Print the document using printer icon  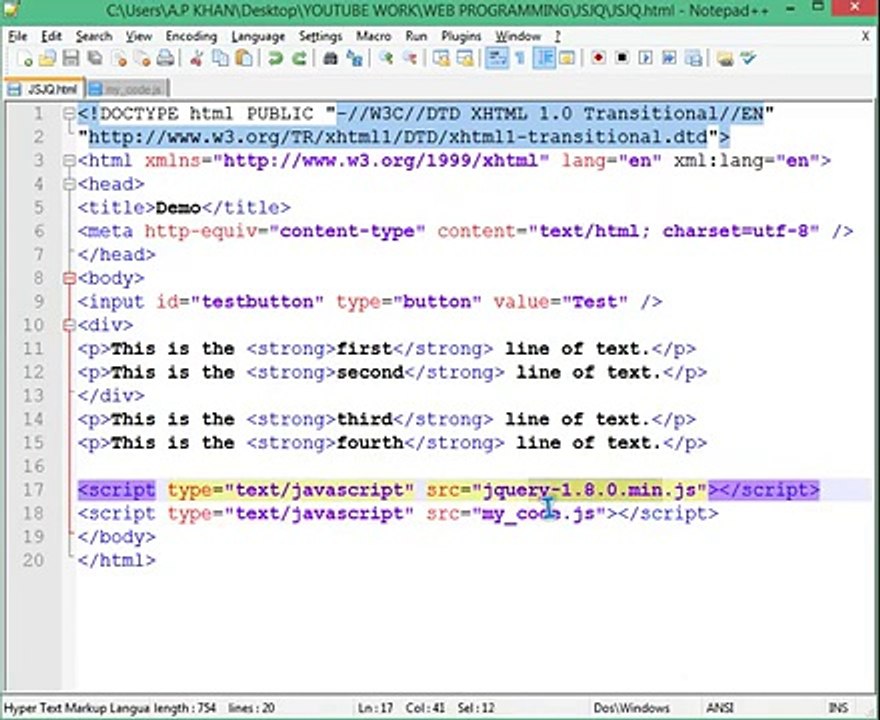166,58
